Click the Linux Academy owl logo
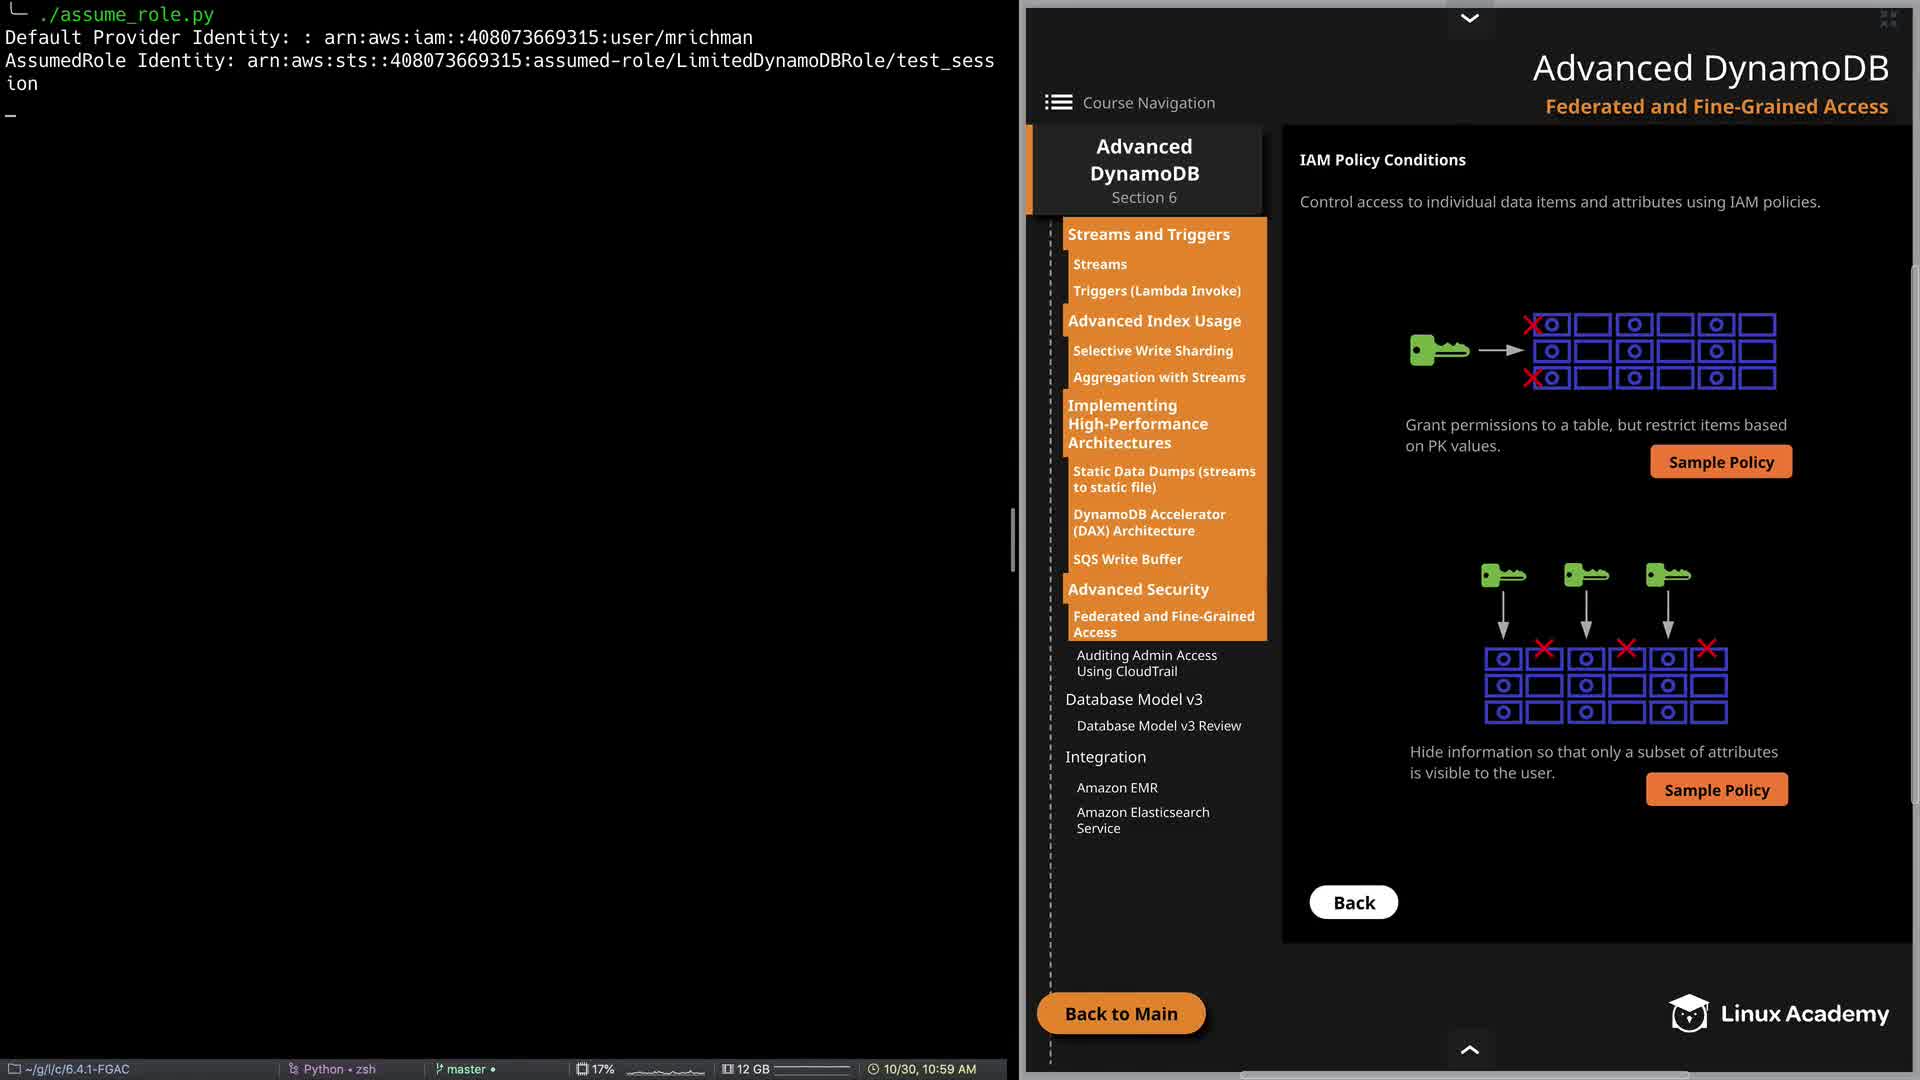1920x1080 pixels. 1689,1013
